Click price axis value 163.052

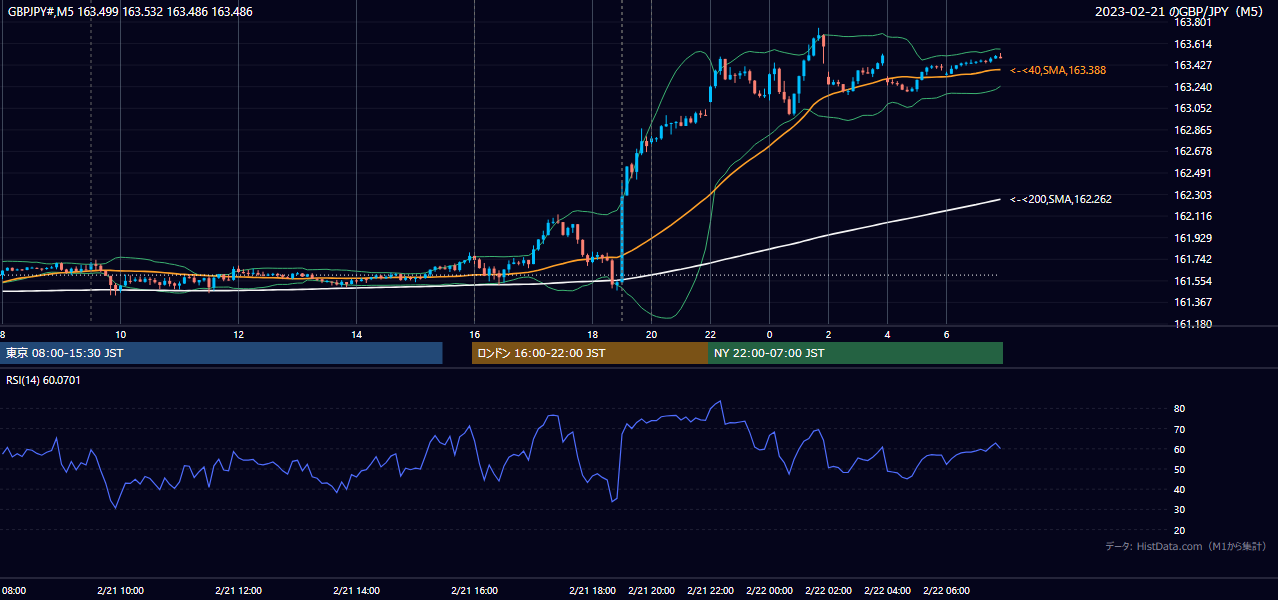click(x=1192, y=108)
